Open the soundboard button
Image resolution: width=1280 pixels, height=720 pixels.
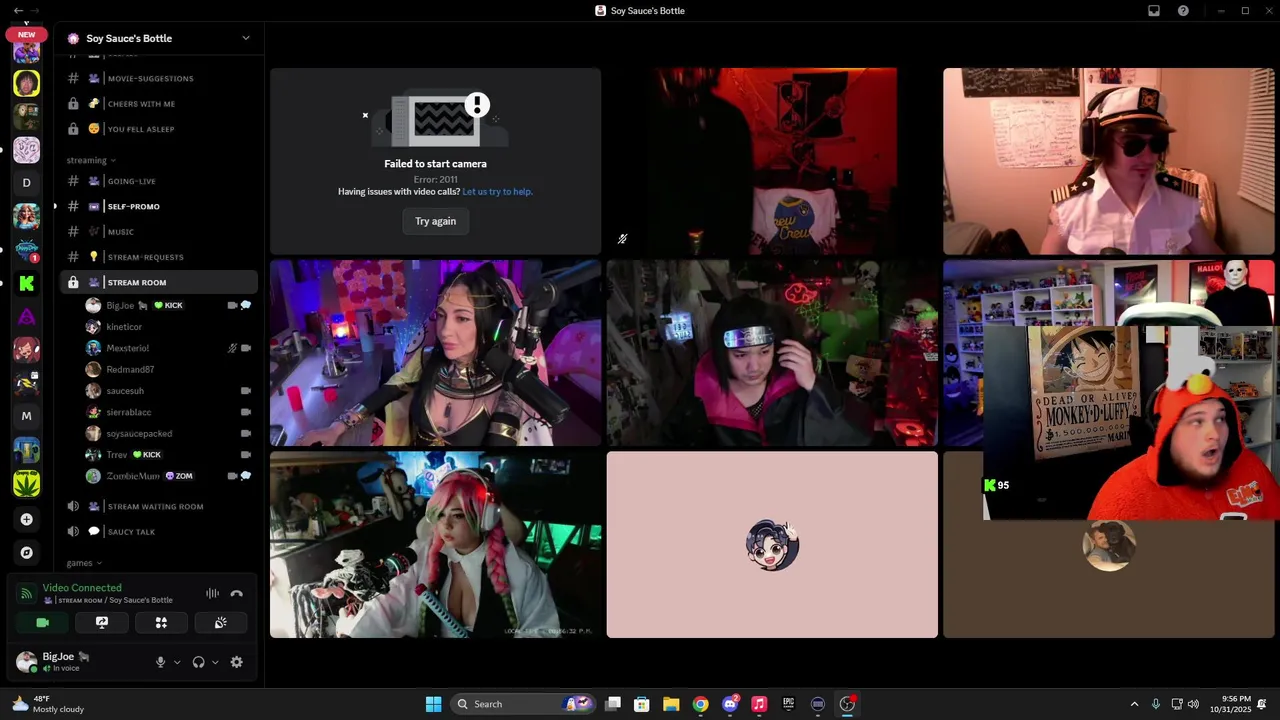pos(220,622)
